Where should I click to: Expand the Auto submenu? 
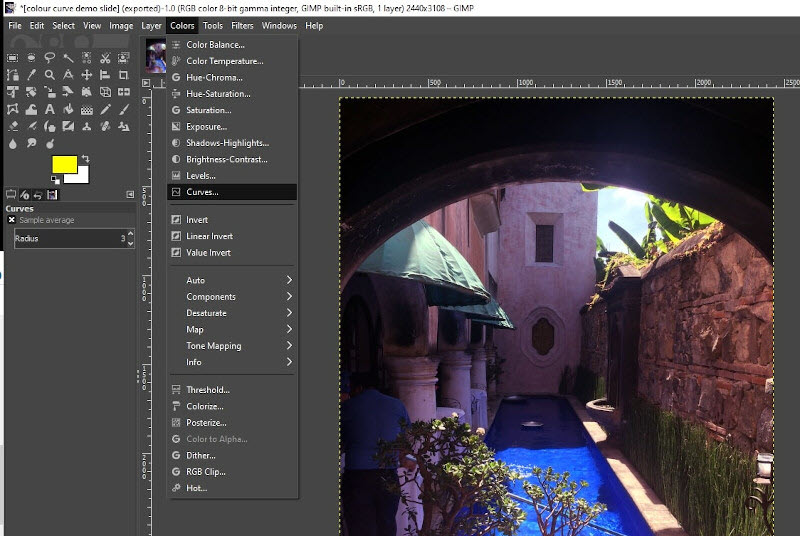[232, 280]
